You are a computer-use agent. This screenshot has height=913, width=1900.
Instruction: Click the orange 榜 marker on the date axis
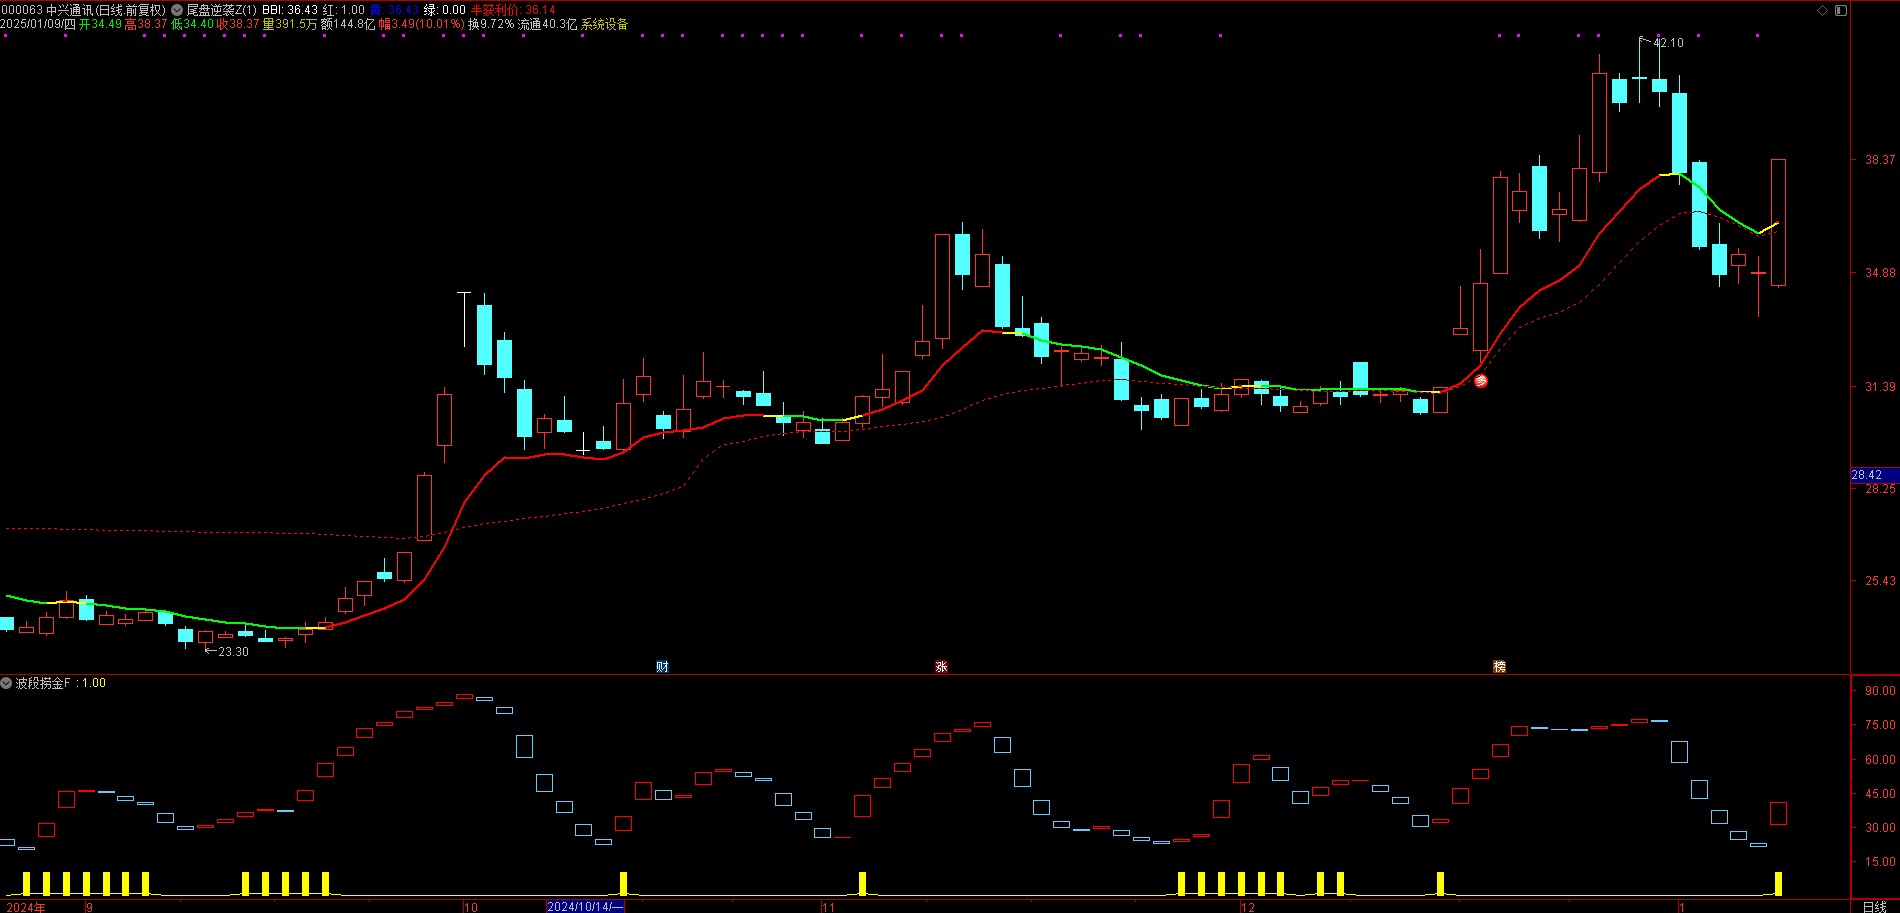[x=1499, y=666]
